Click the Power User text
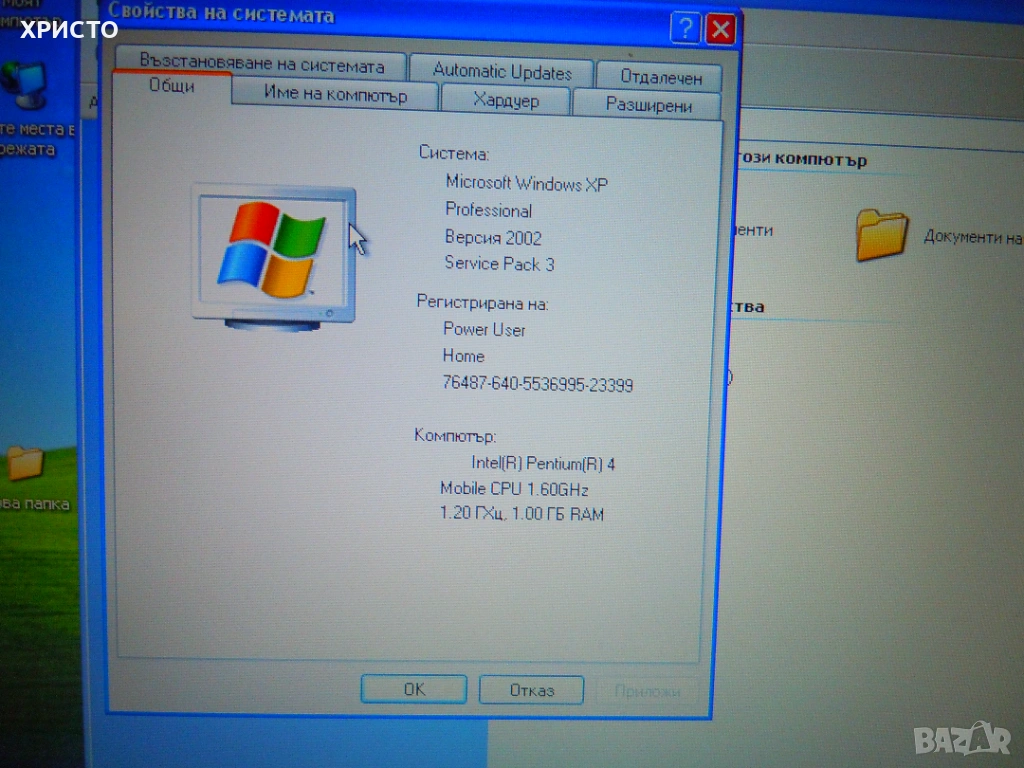This screenshot has height=768, width=1024. [484, 329]
